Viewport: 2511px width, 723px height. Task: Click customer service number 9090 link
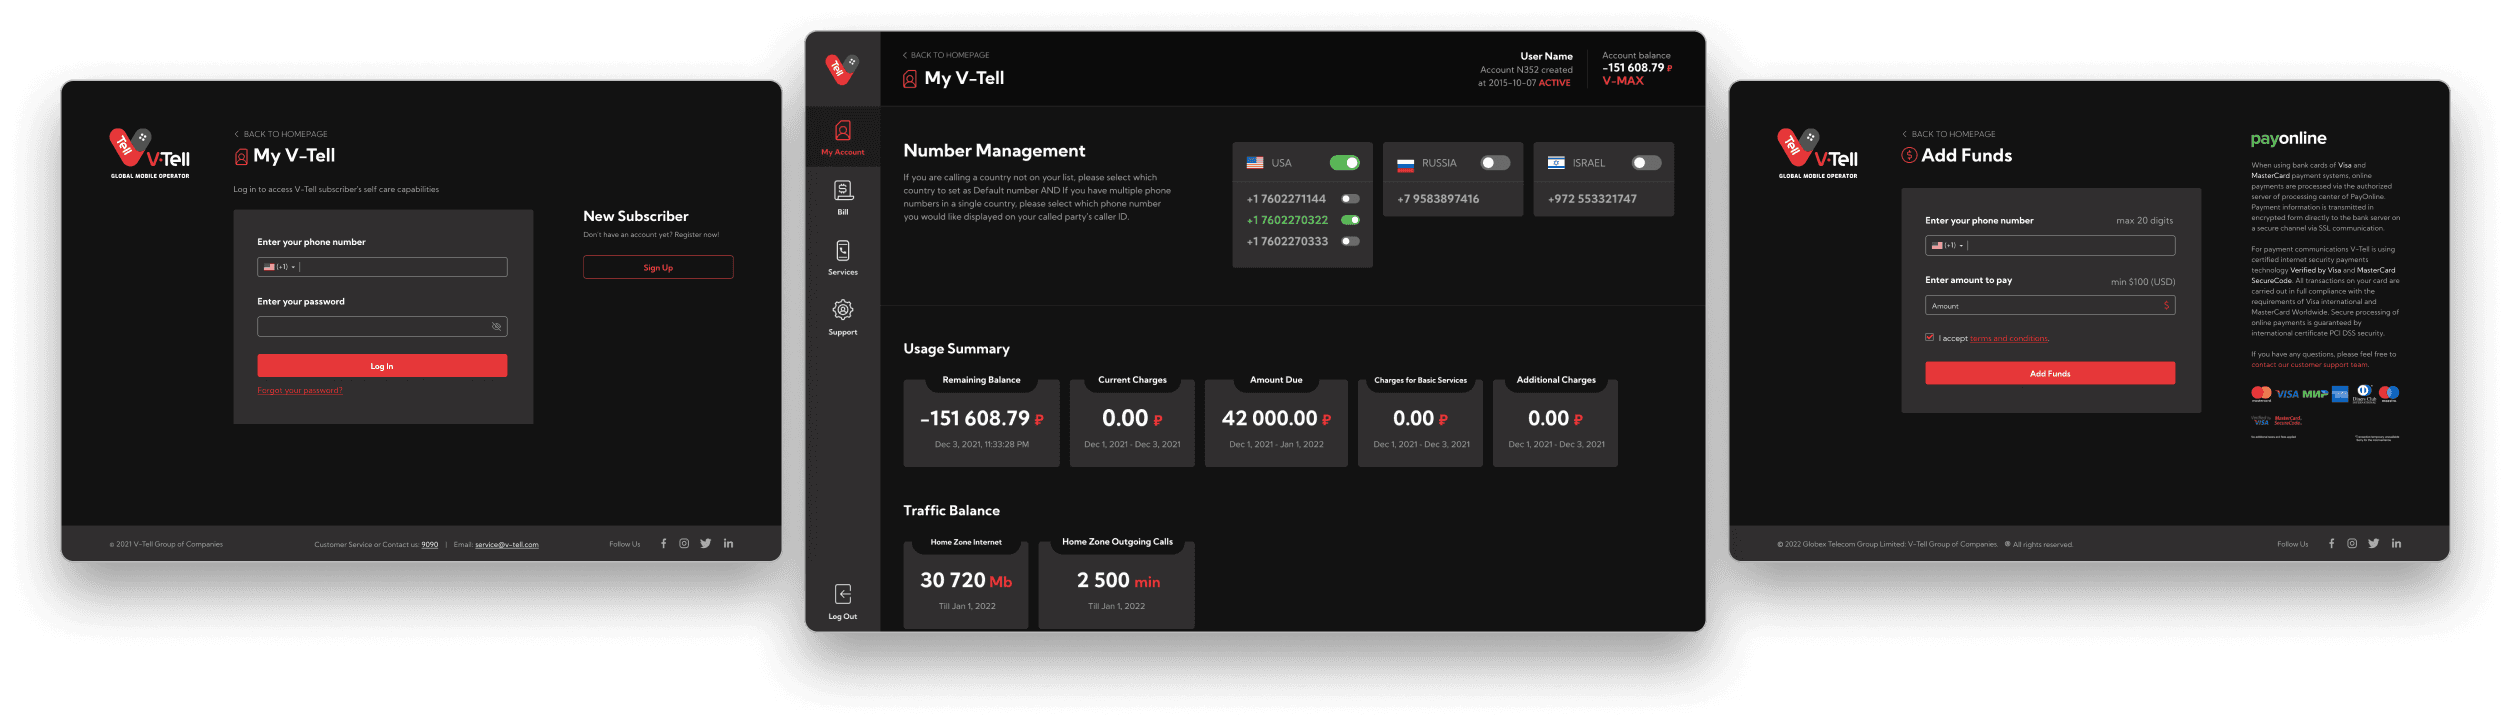[x=430, y=545]
